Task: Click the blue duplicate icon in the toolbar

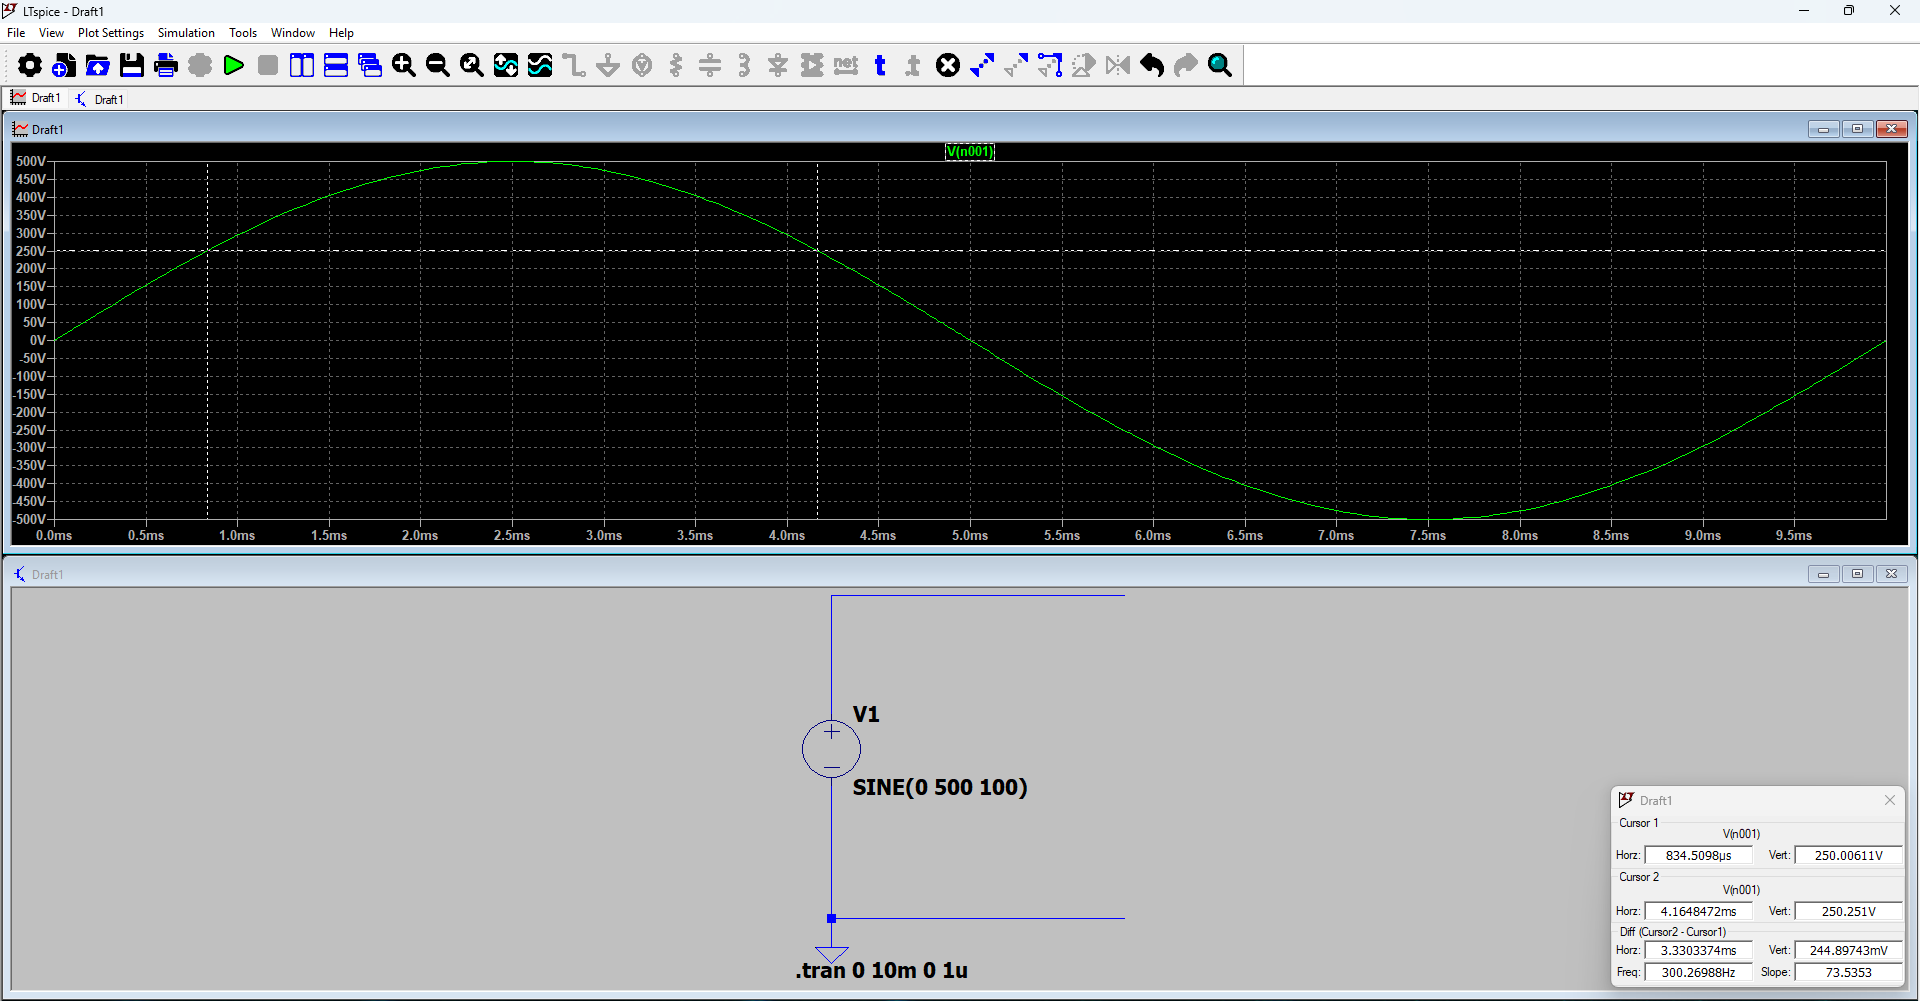Action: pyautogui.click(x=982, y=66)
